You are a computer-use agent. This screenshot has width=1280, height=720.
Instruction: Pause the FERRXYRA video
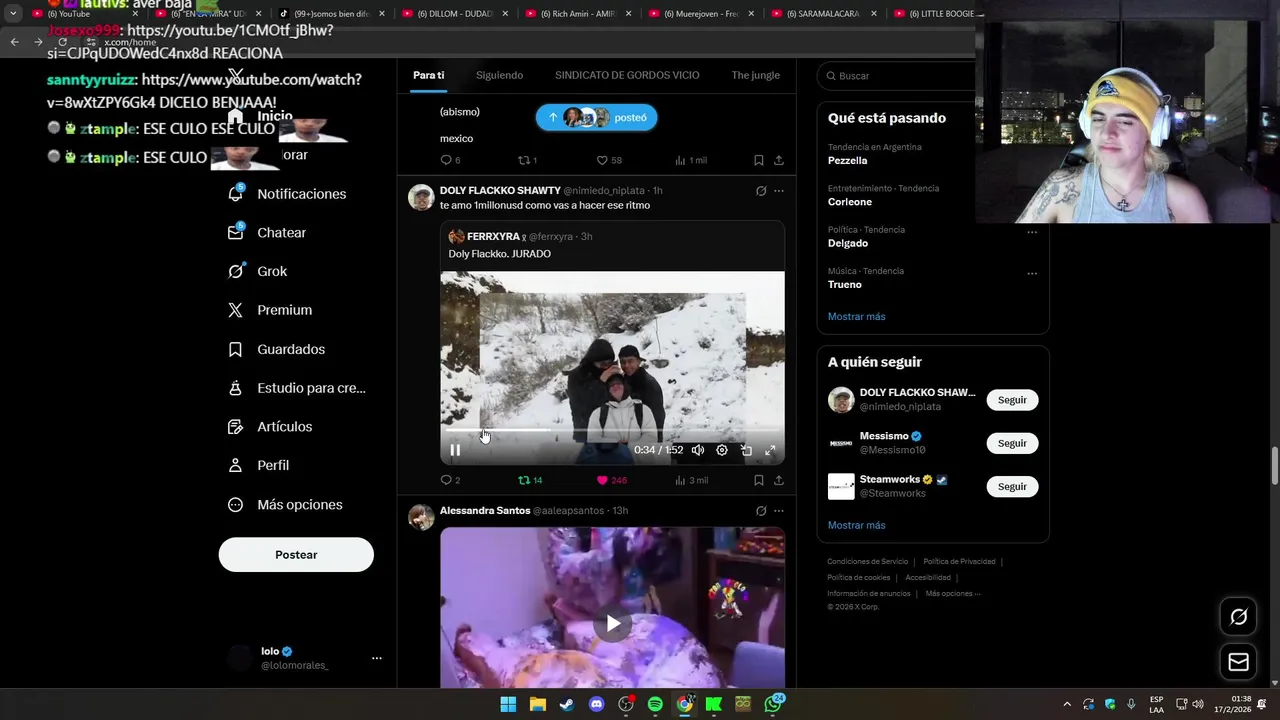tap(455, 450)
